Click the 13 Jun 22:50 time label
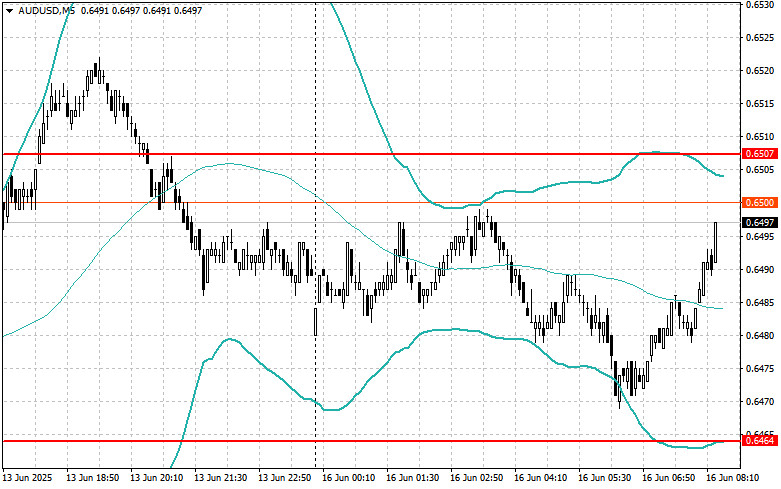 point(284,478)
